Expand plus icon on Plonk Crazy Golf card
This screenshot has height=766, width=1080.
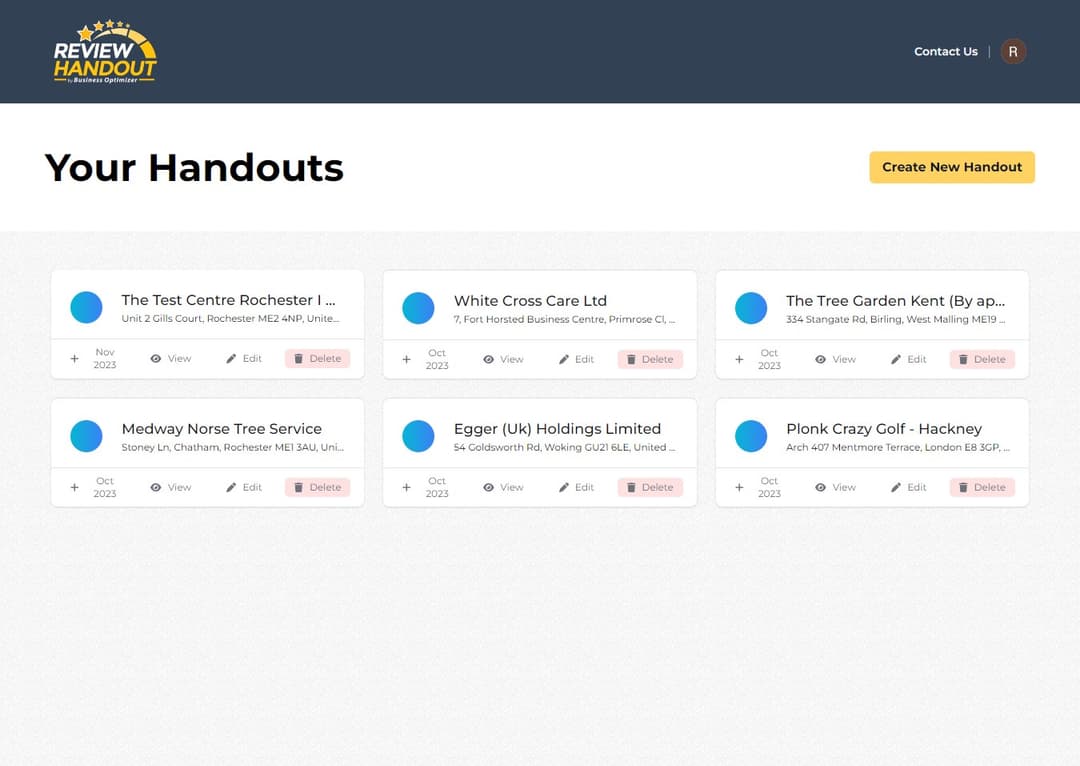click(x=739, y=487)
